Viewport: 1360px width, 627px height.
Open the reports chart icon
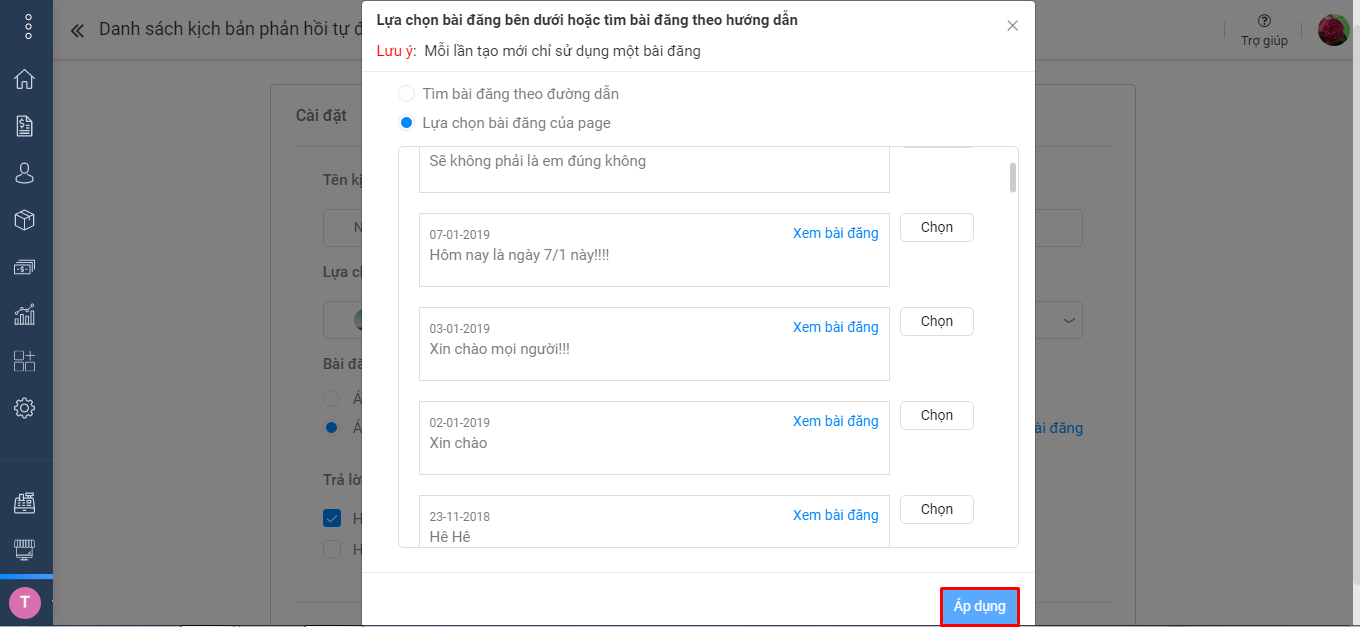pos(25,314)
